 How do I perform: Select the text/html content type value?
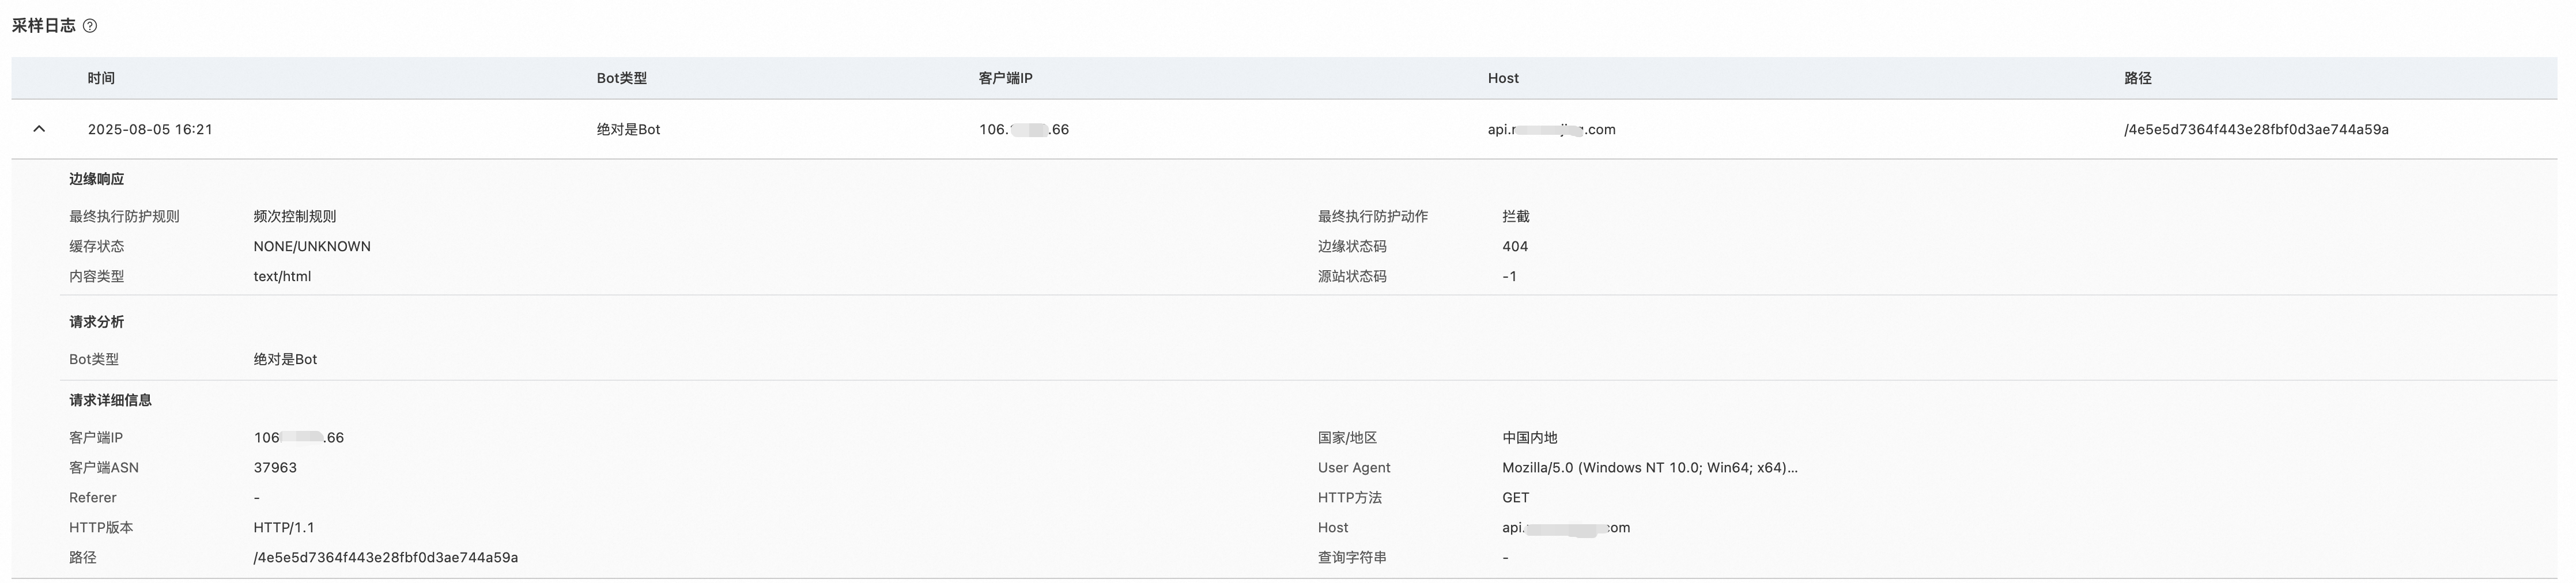click(x=282, y=276)
